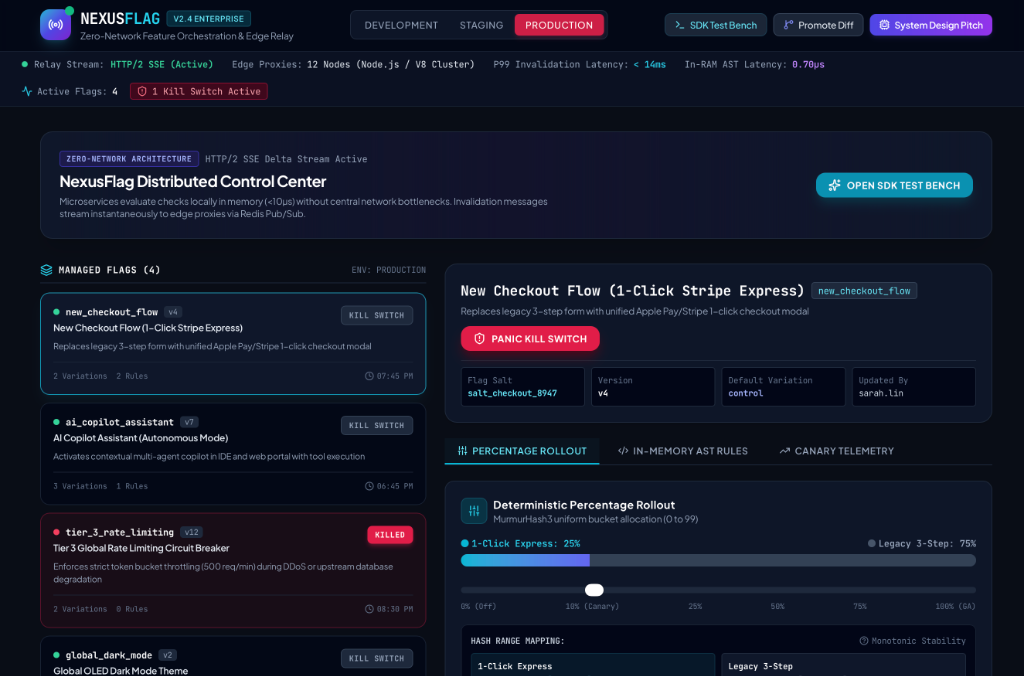Click the shield icon in Kill Switch Active badge
1024x676 pixels.
(x=142, y=91)
